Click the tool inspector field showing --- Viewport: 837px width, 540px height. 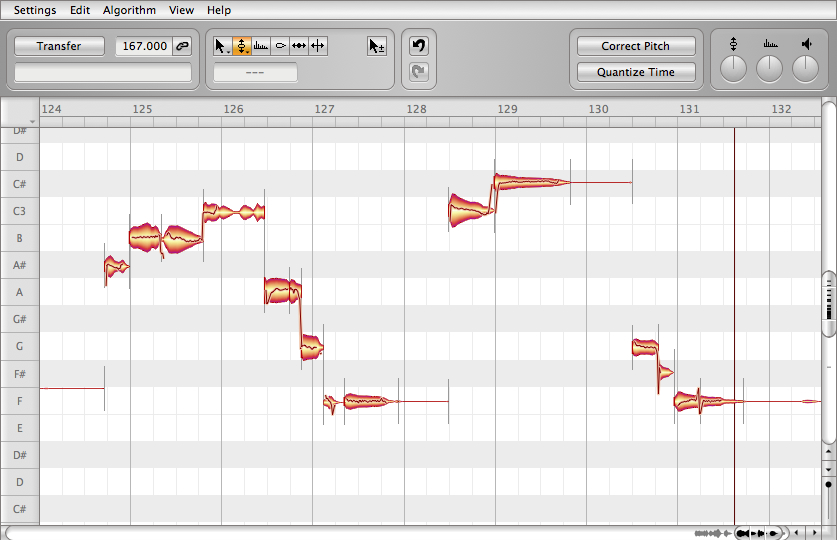pos(255,72)
